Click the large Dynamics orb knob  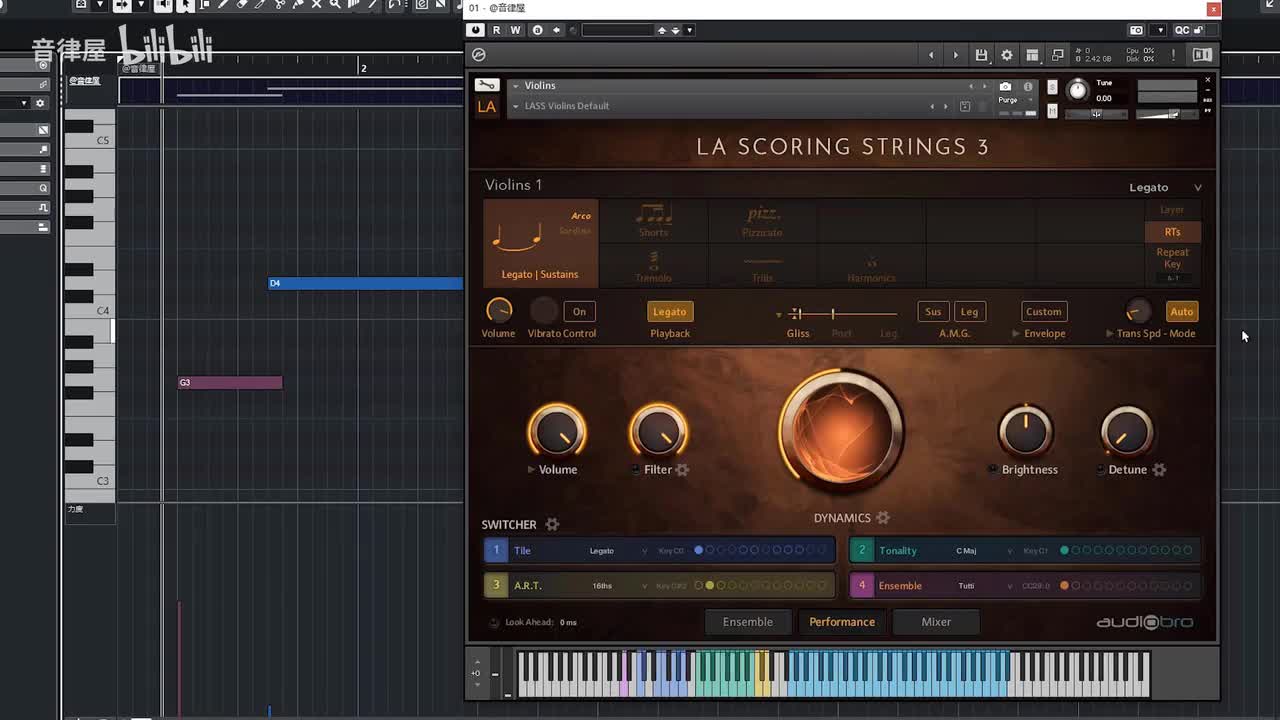coord(841,431)
